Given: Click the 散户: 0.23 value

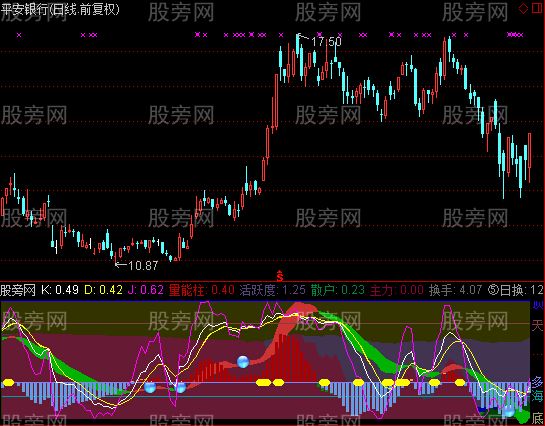Looking at the screenshot, I should tap(338, 290).
